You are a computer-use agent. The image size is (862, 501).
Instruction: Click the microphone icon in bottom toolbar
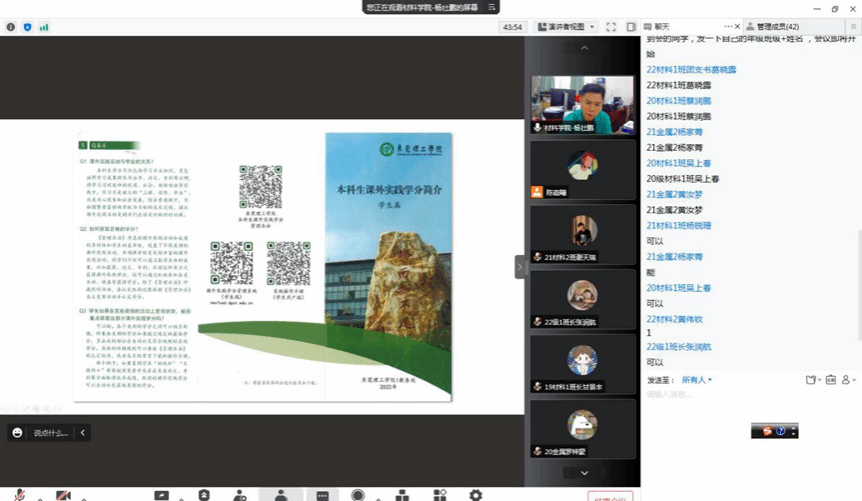click(x=19, y=495)
